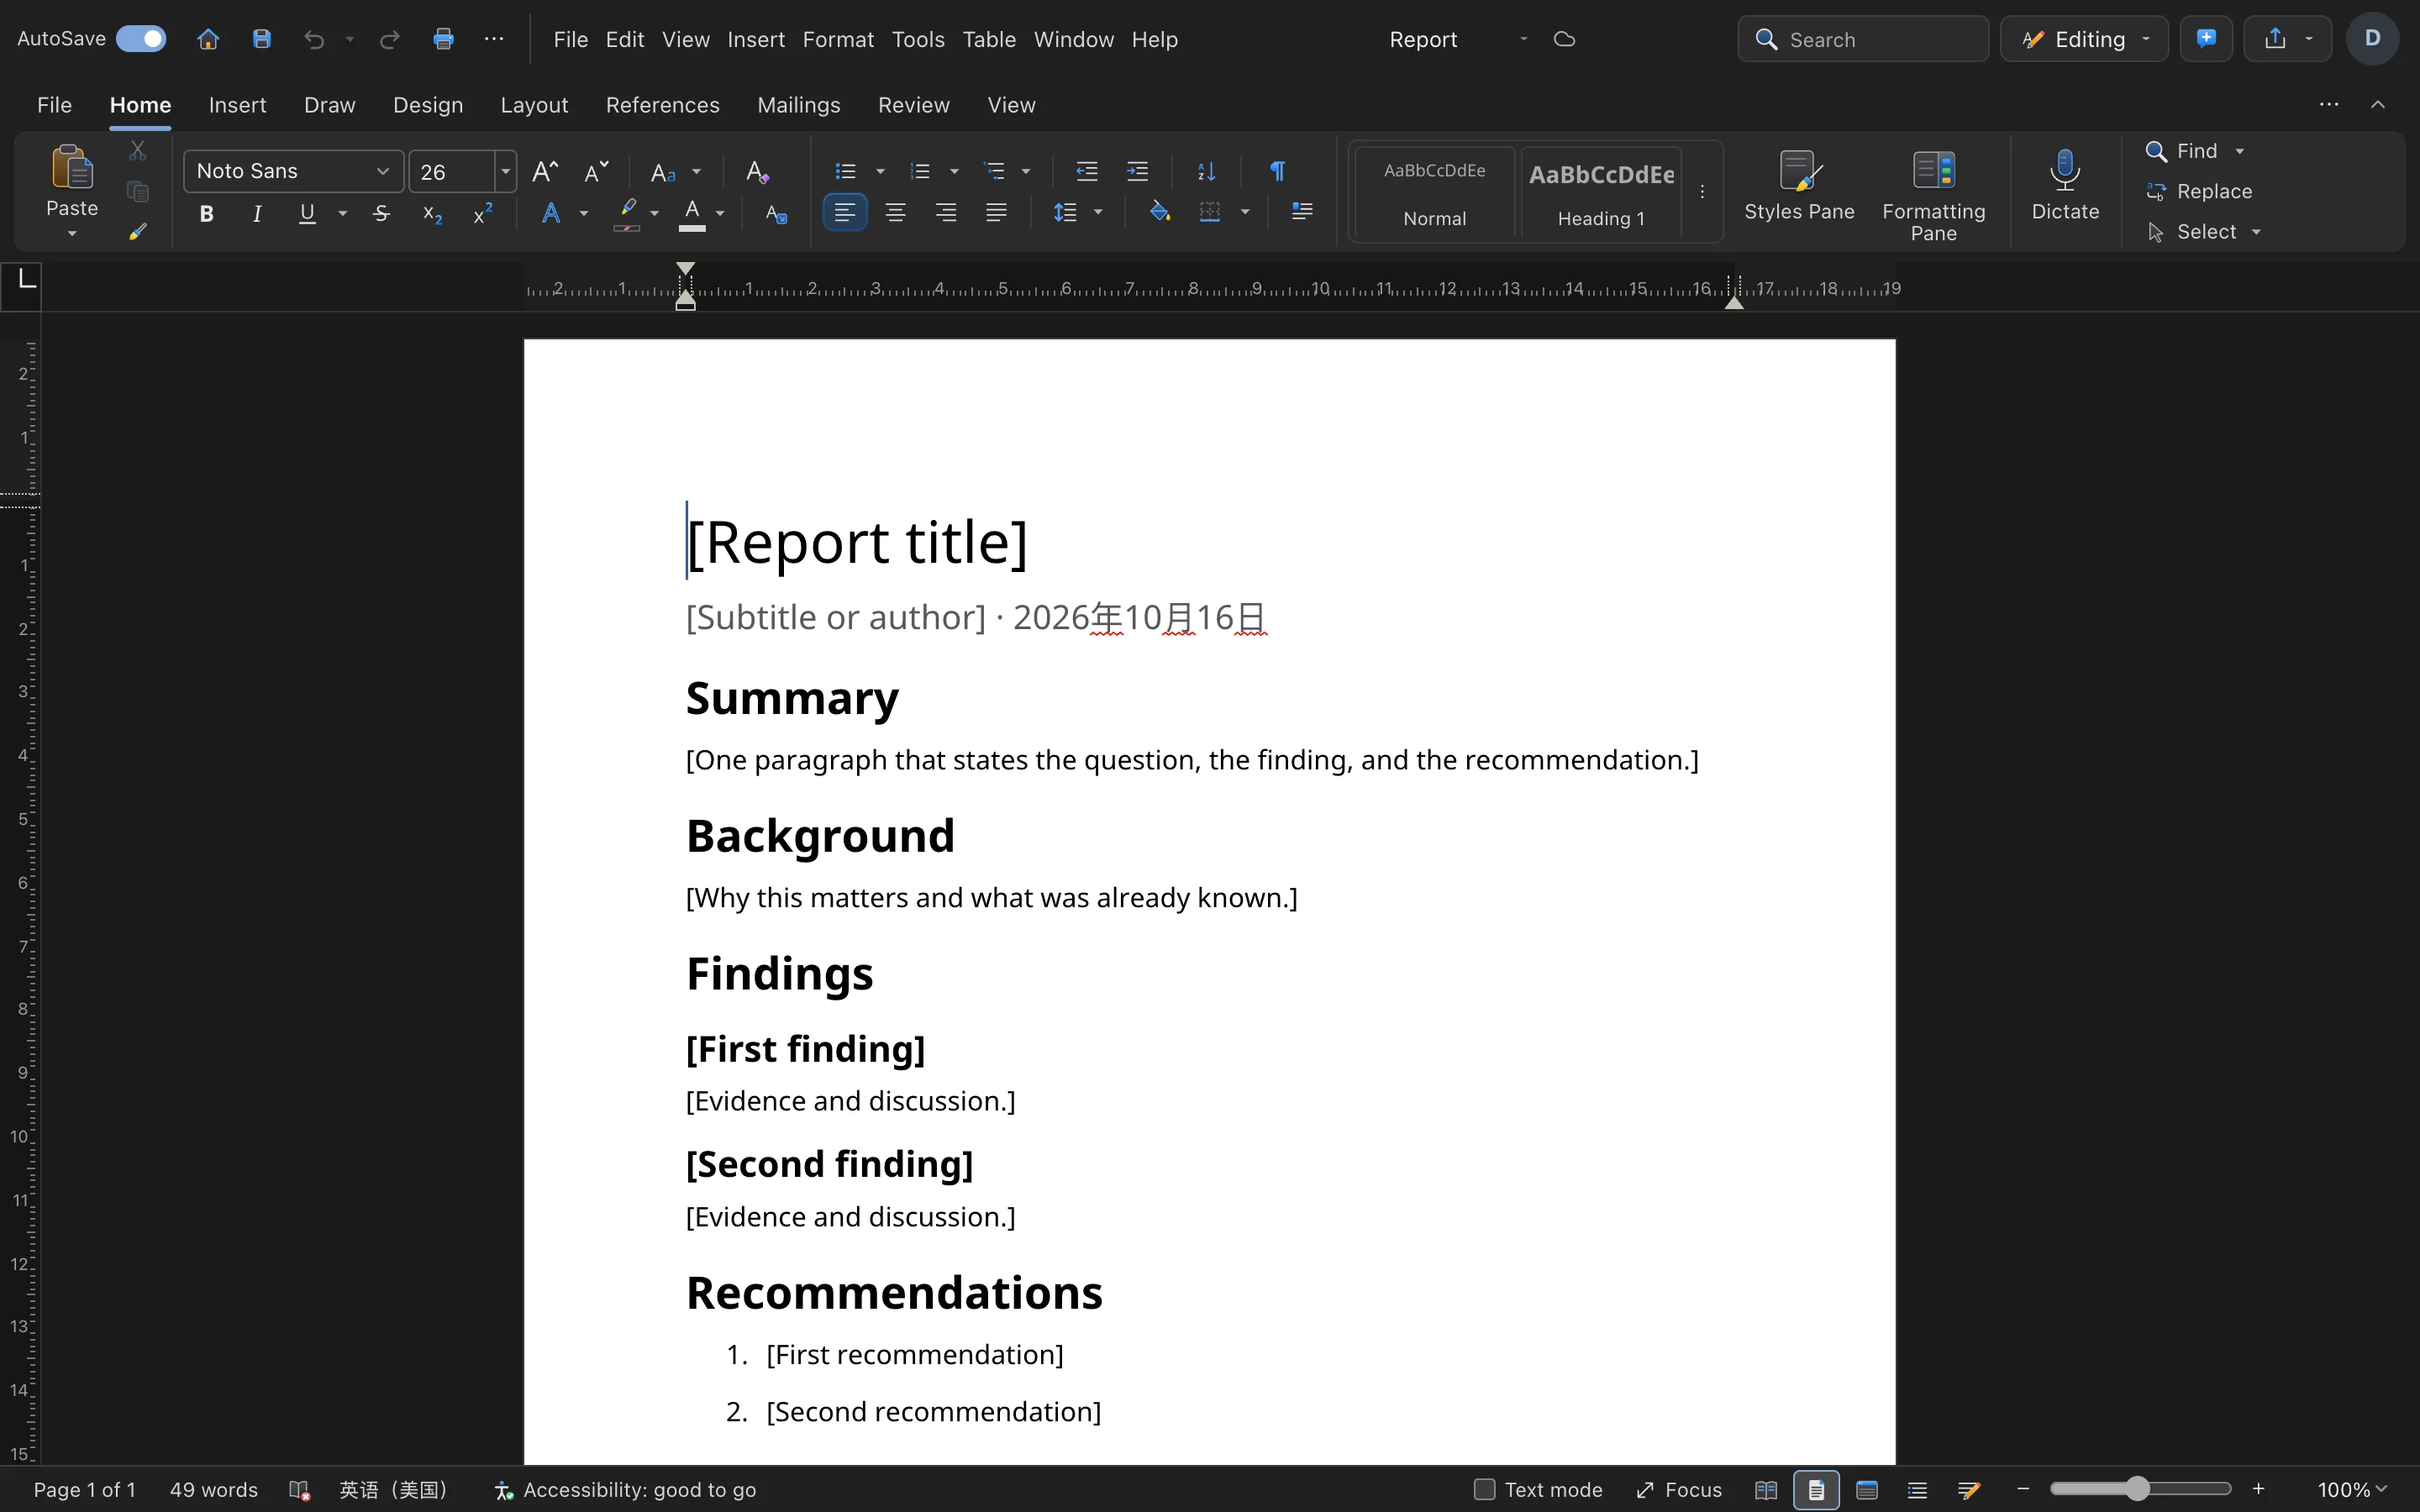Start Dictate microphone

[2065, 187]
